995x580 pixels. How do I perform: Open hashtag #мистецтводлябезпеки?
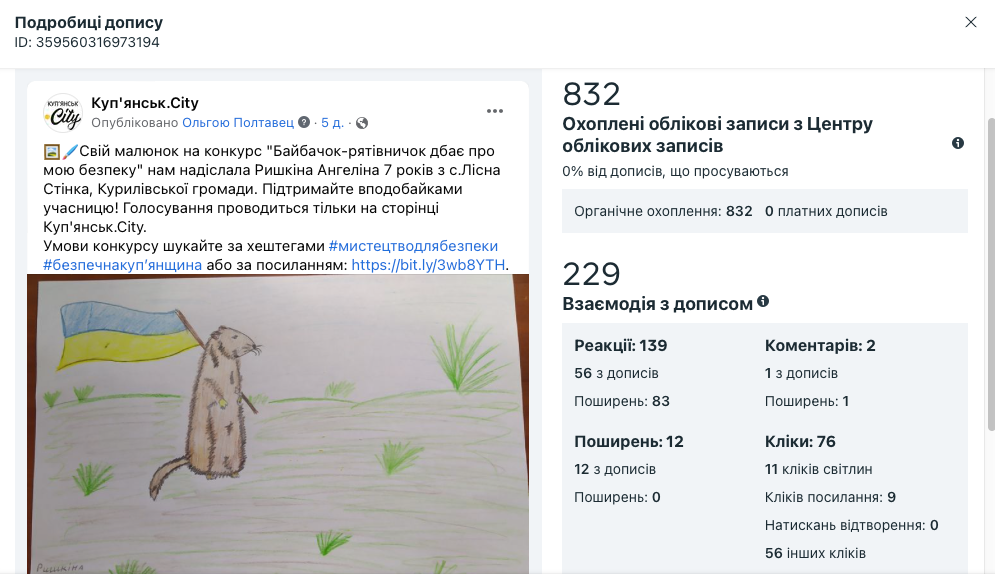[x=413, y=246]
